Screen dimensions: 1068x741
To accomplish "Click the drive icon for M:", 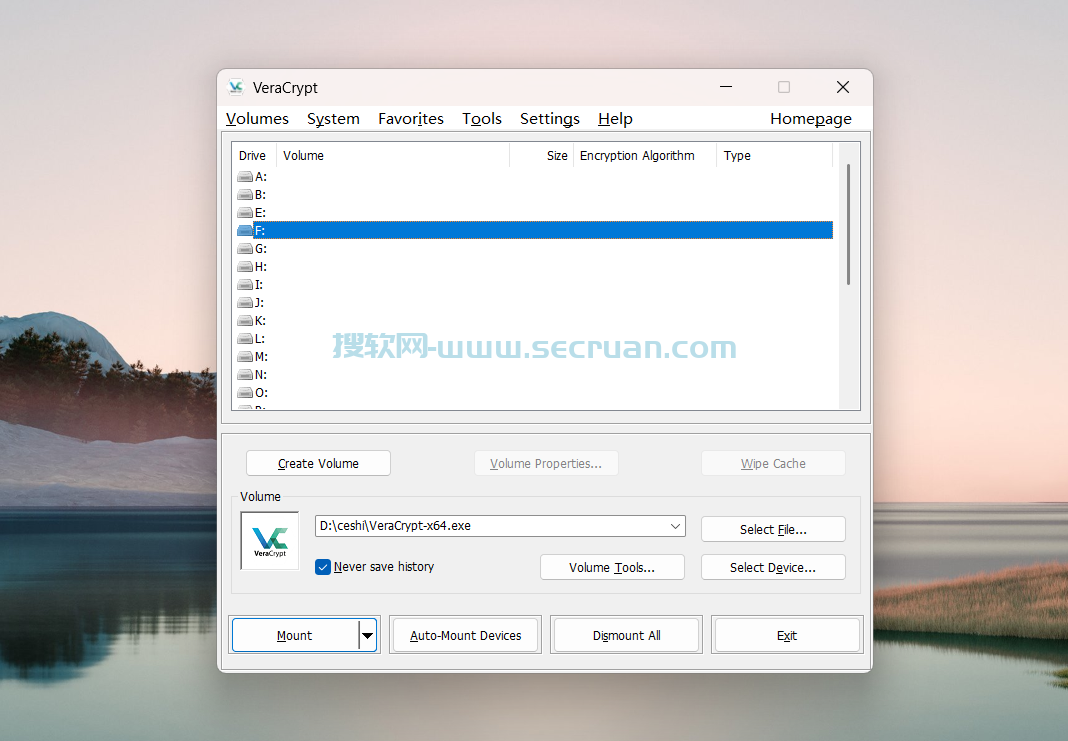I will coord(245,356).
